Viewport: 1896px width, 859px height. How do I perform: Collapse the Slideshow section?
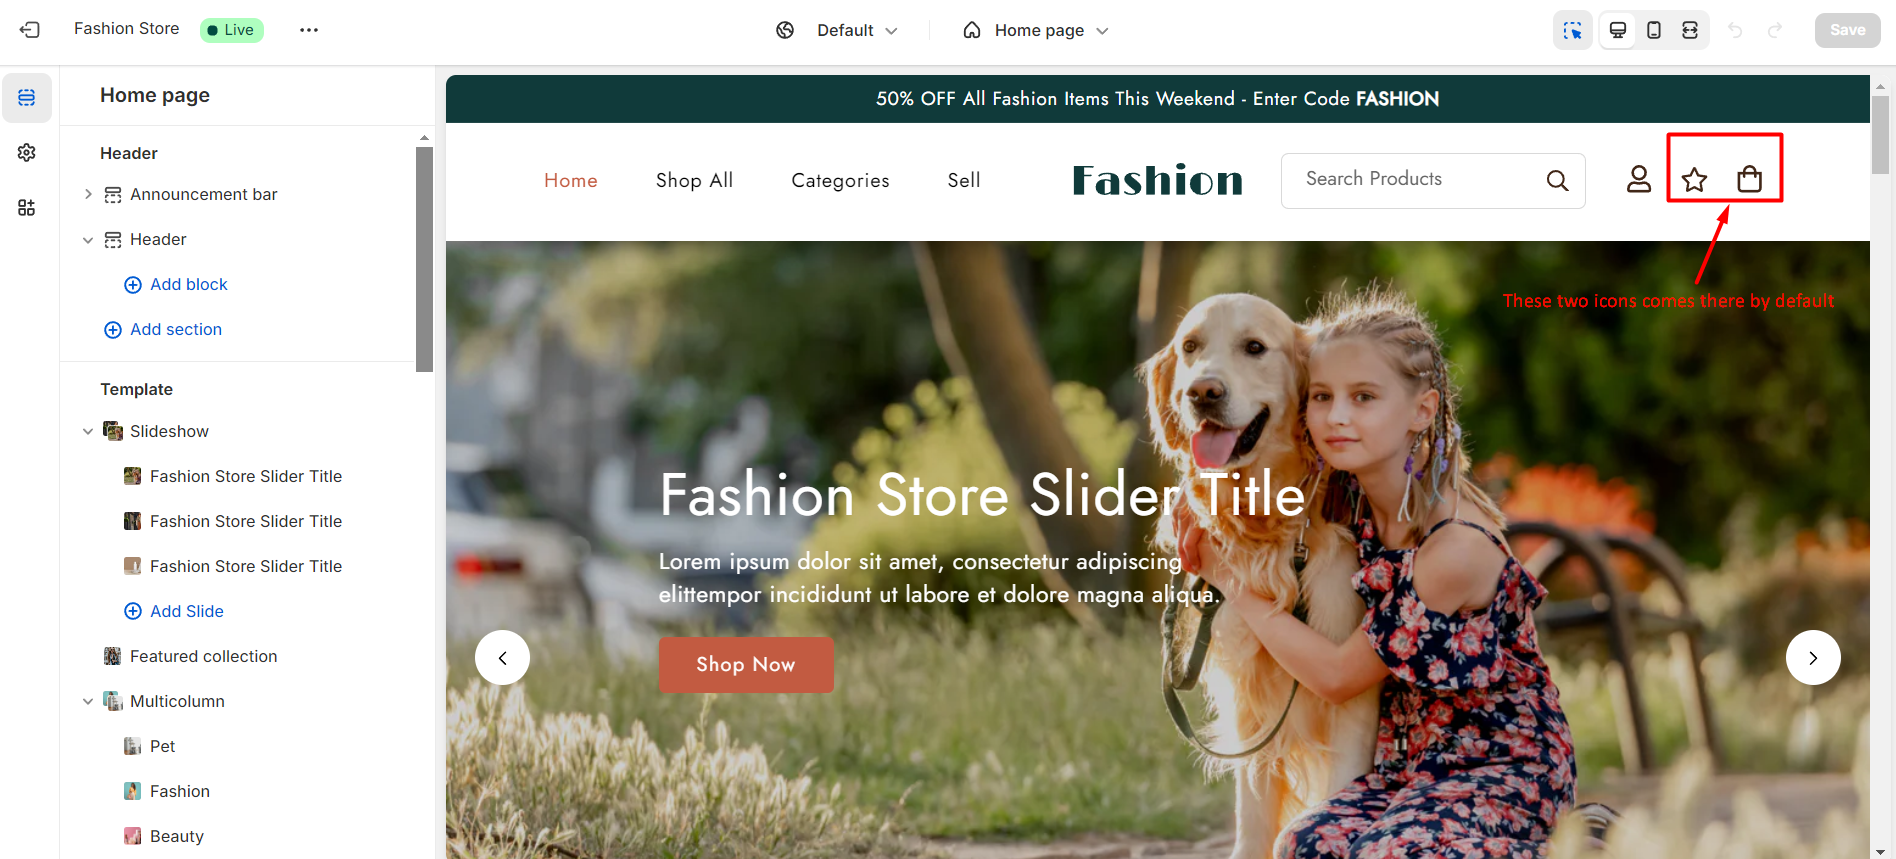pos(88,431)
